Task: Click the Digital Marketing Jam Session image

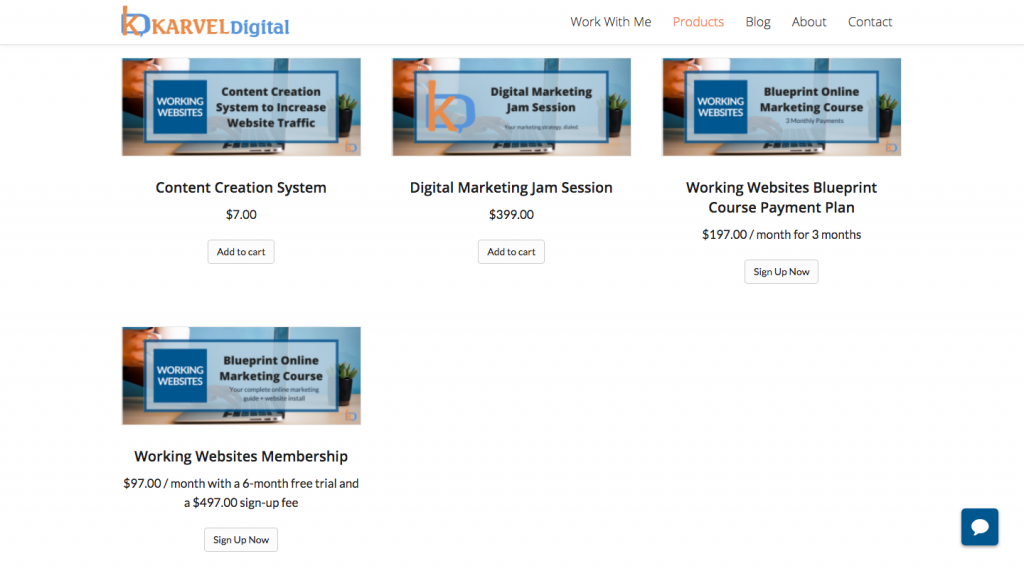Action: [511, 107]
